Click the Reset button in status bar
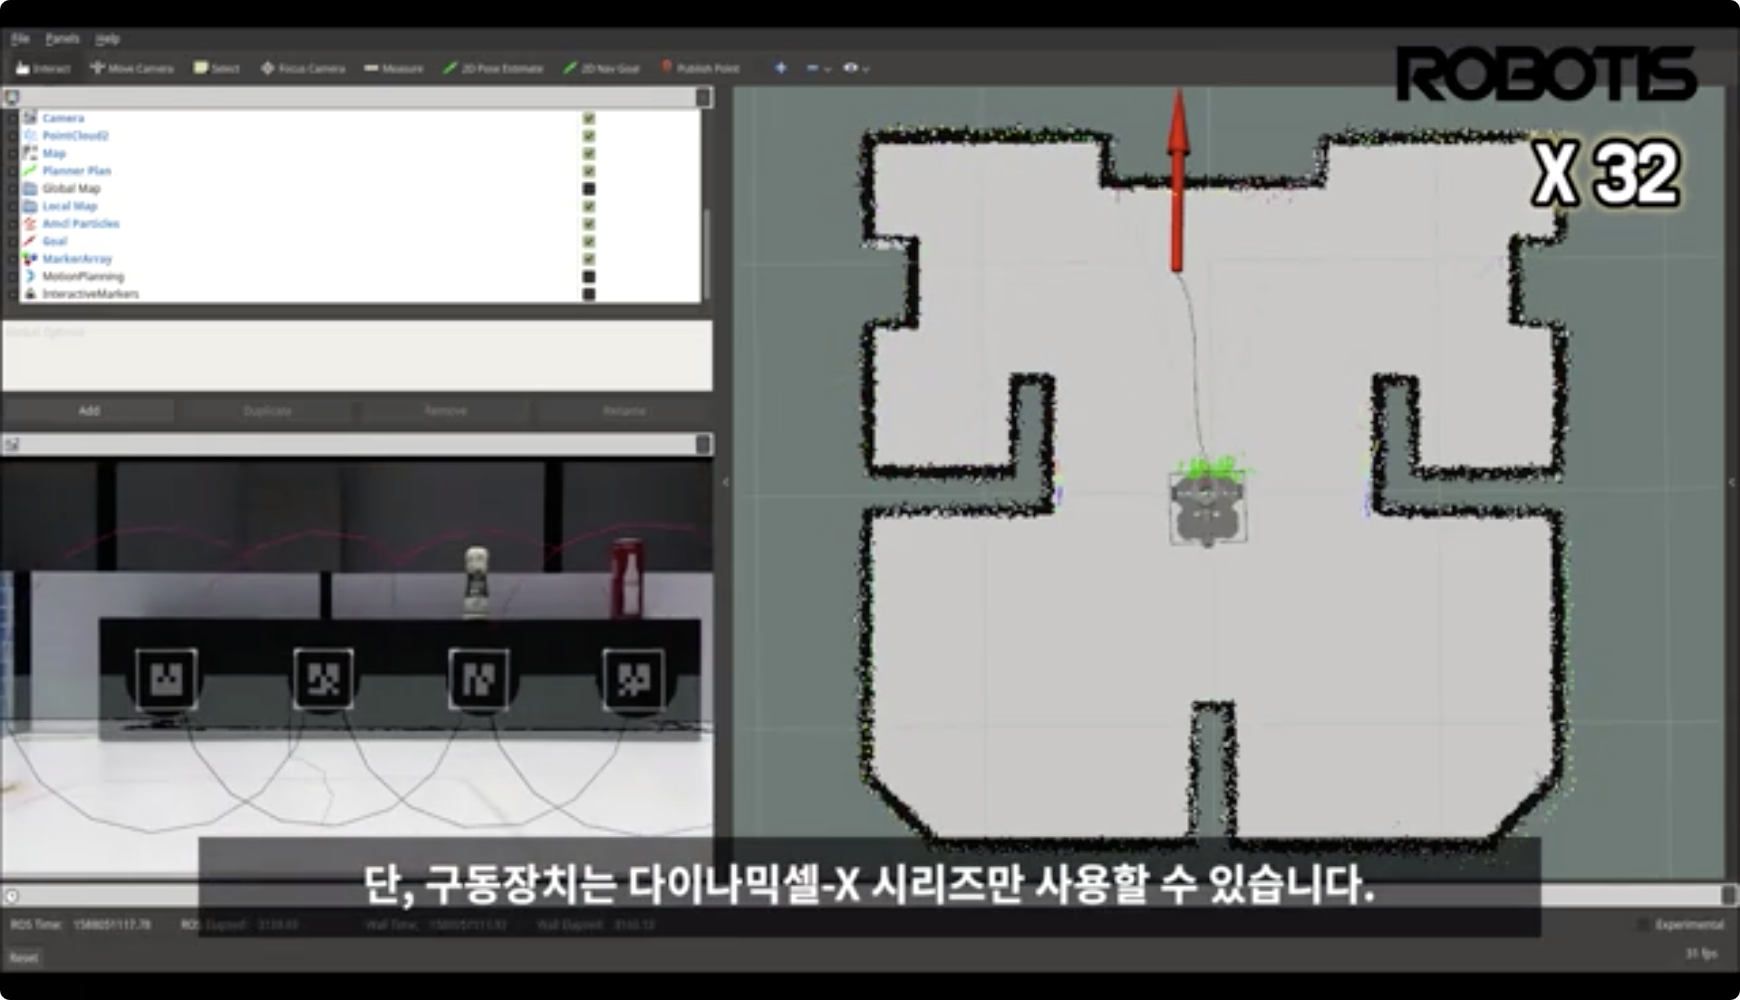1740x1000 pixels. point(24,957)
